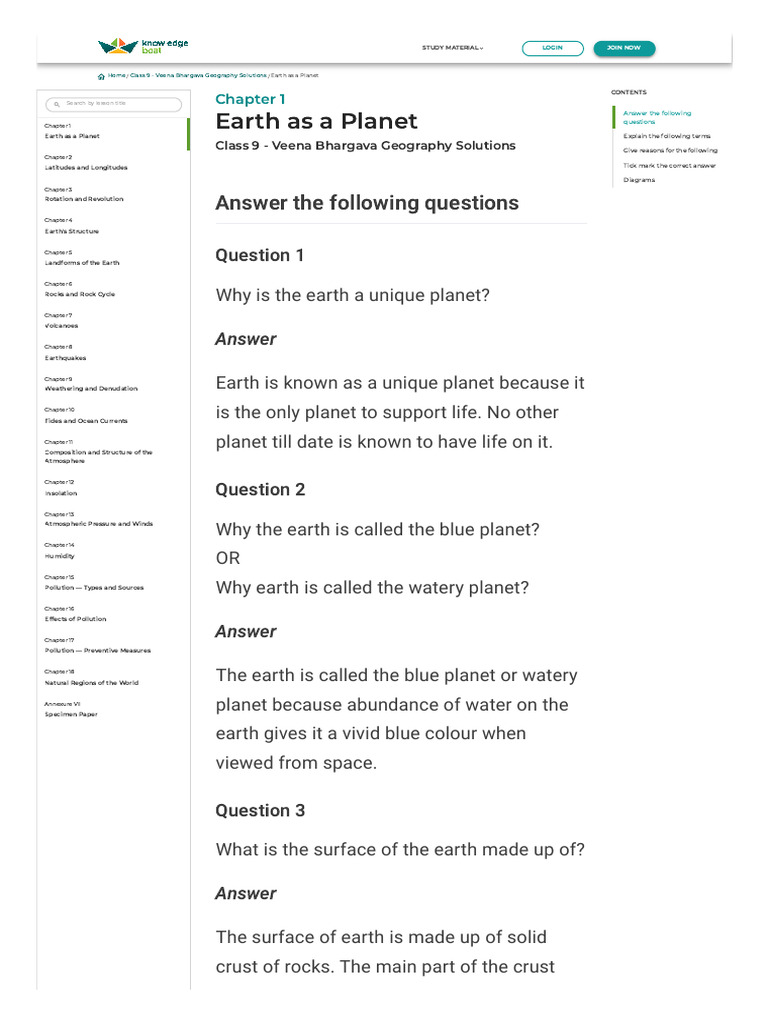Screen dimensions: 768x1024
Task: Open Class 9 Veena Bhargava breadcrumb link
Action: pyautogui.click(x=199, y=76)
